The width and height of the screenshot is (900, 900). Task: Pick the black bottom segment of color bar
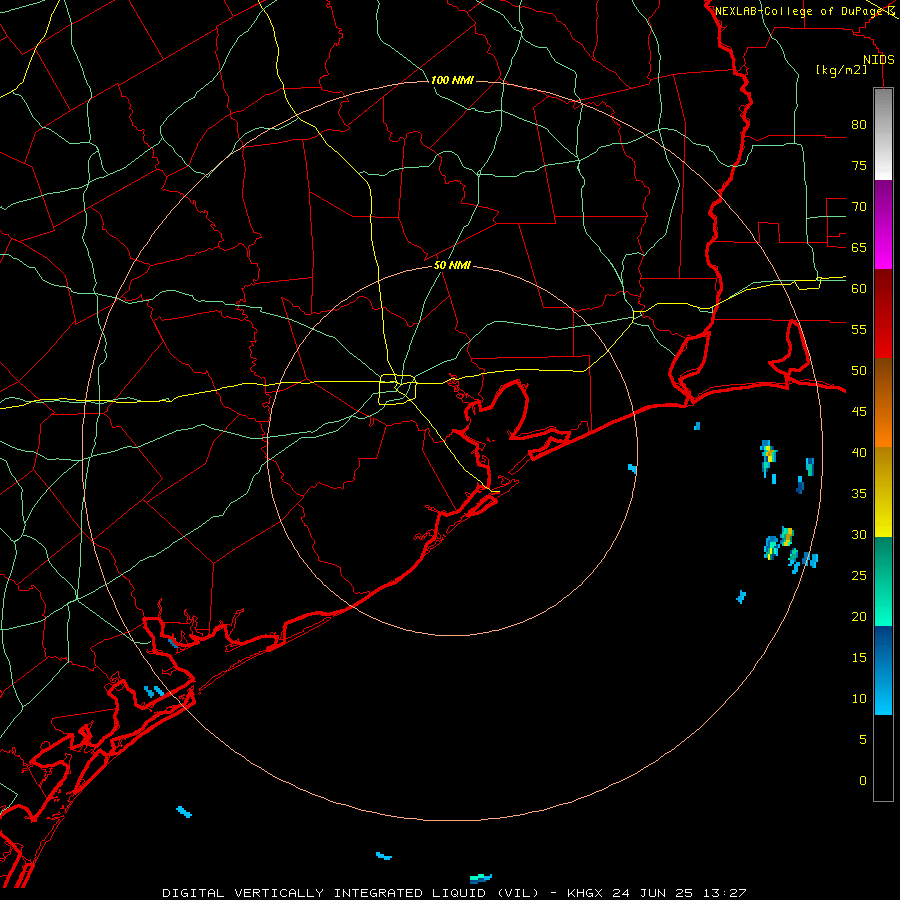click(883, 758)
